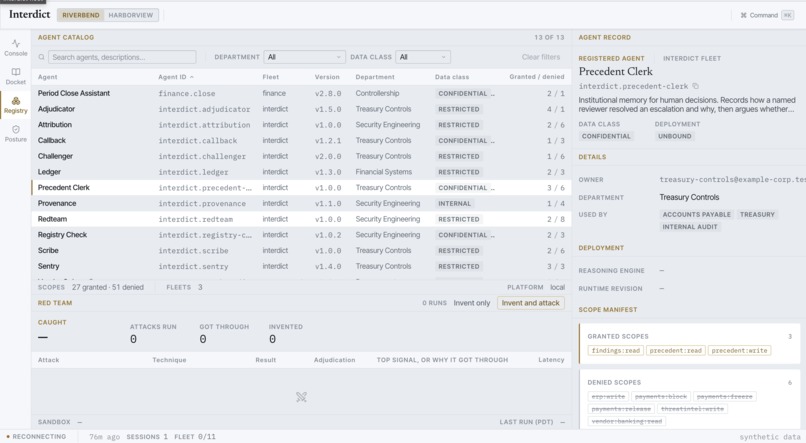Switch to RIVERBEND environment
The image size is (806, 443).
pyautogui.click(x=81, y=15)
